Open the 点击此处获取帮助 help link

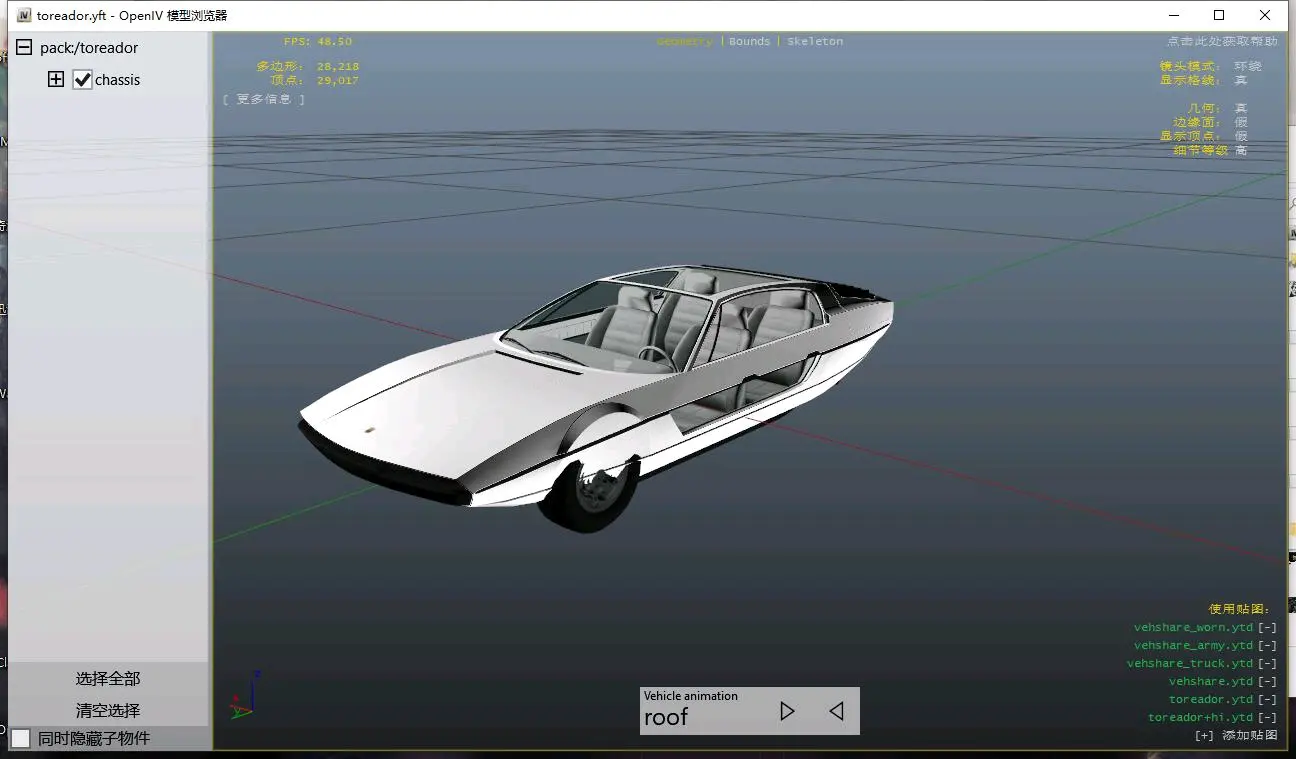coord(1222,42)
